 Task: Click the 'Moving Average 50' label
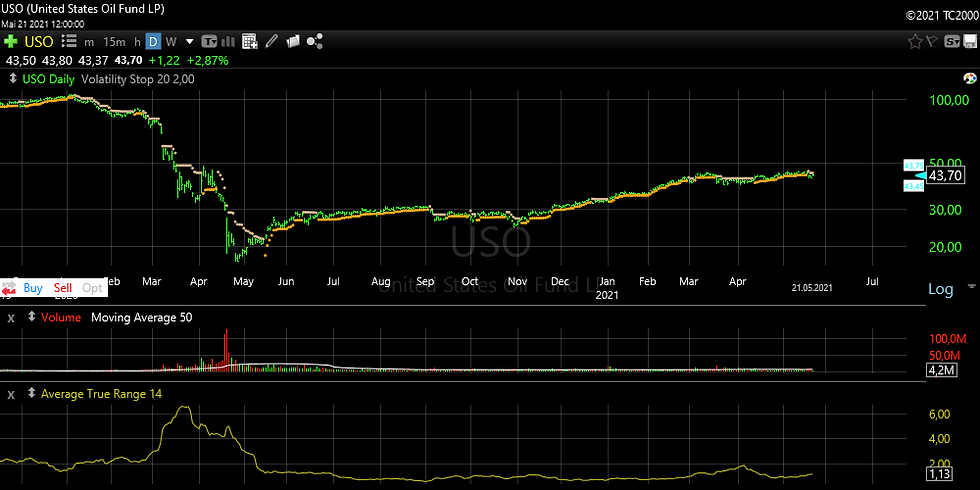141,318
